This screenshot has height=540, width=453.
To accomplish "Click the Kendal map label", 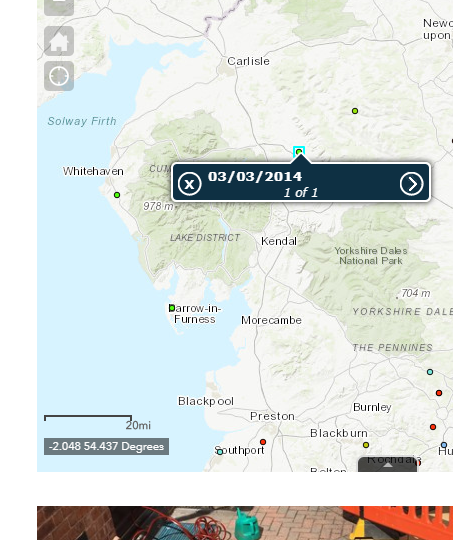I will (x=279, y=241).
